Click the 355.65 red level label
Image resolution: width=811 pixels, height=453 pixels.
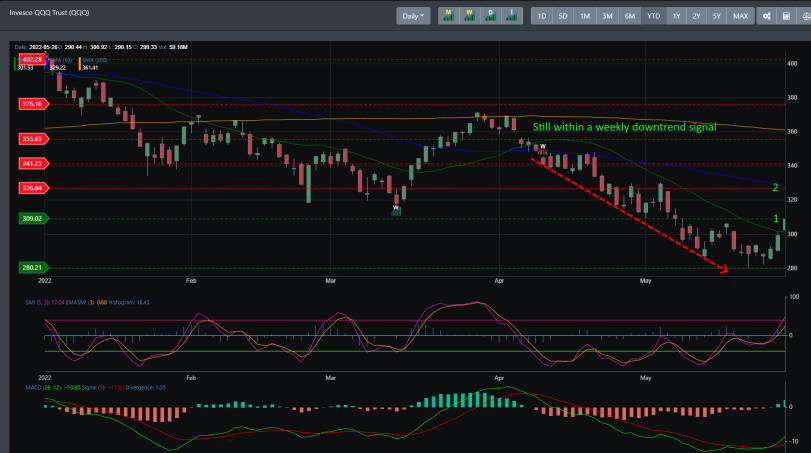tap(32, 139)
